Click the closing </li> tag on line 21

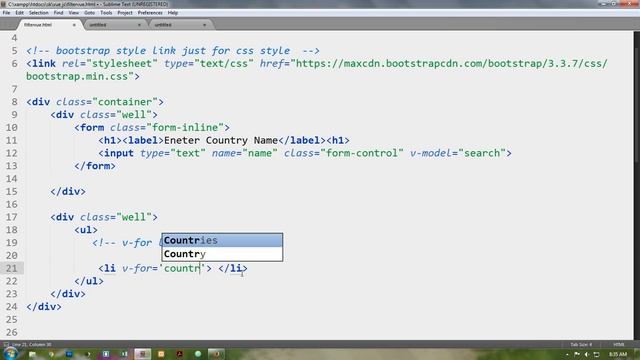(x=233, y=268)
